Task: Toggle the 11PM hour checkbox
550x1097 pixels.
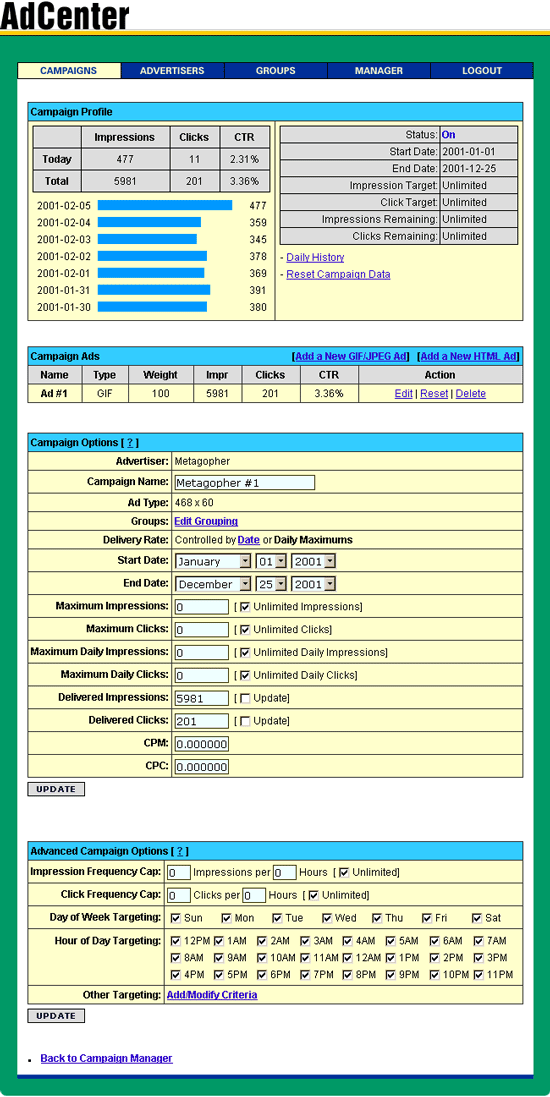Action: 479,975
